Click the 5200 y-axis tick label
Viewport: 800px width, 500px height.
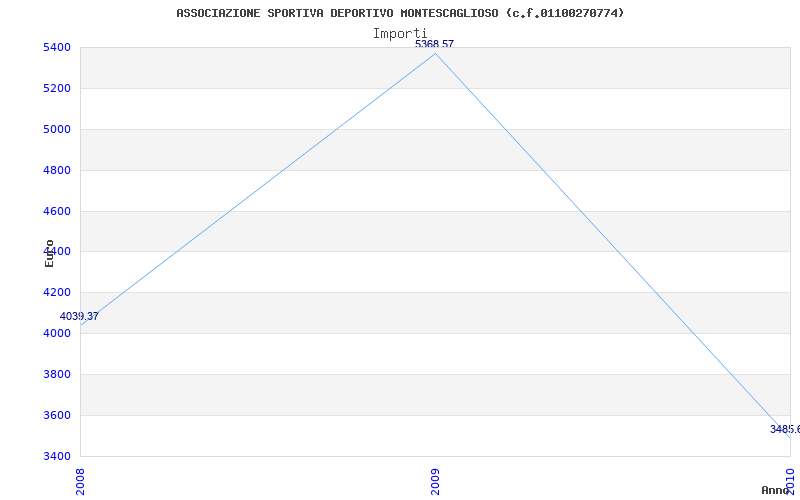pos(56,88)
